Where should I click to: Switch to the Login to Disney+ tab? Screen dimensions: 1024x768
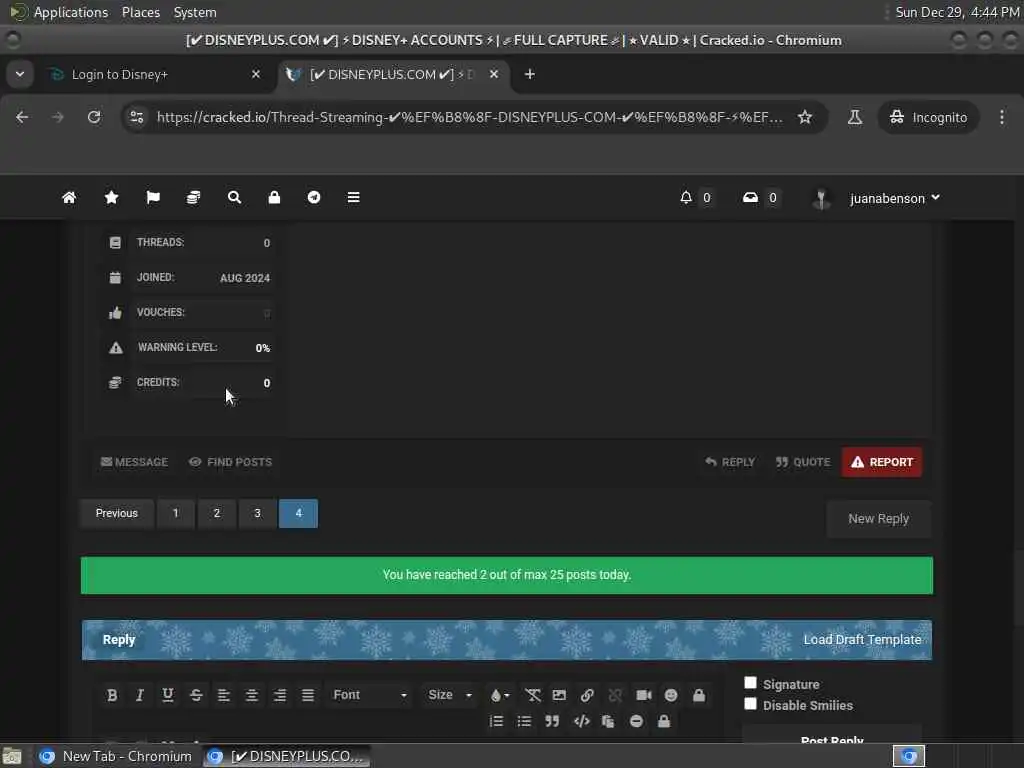click(x=155, y=74)
